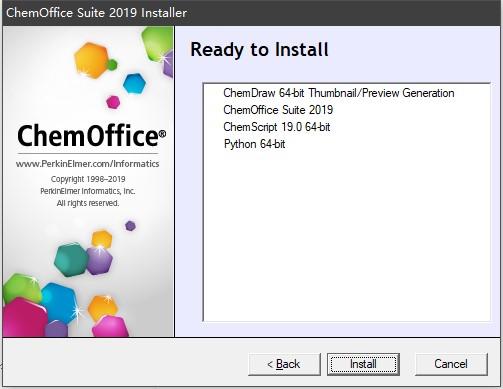This screenshot has height=389, width=503.
Task: Click the Copyright 1998-2019 text
Action: 88,179
